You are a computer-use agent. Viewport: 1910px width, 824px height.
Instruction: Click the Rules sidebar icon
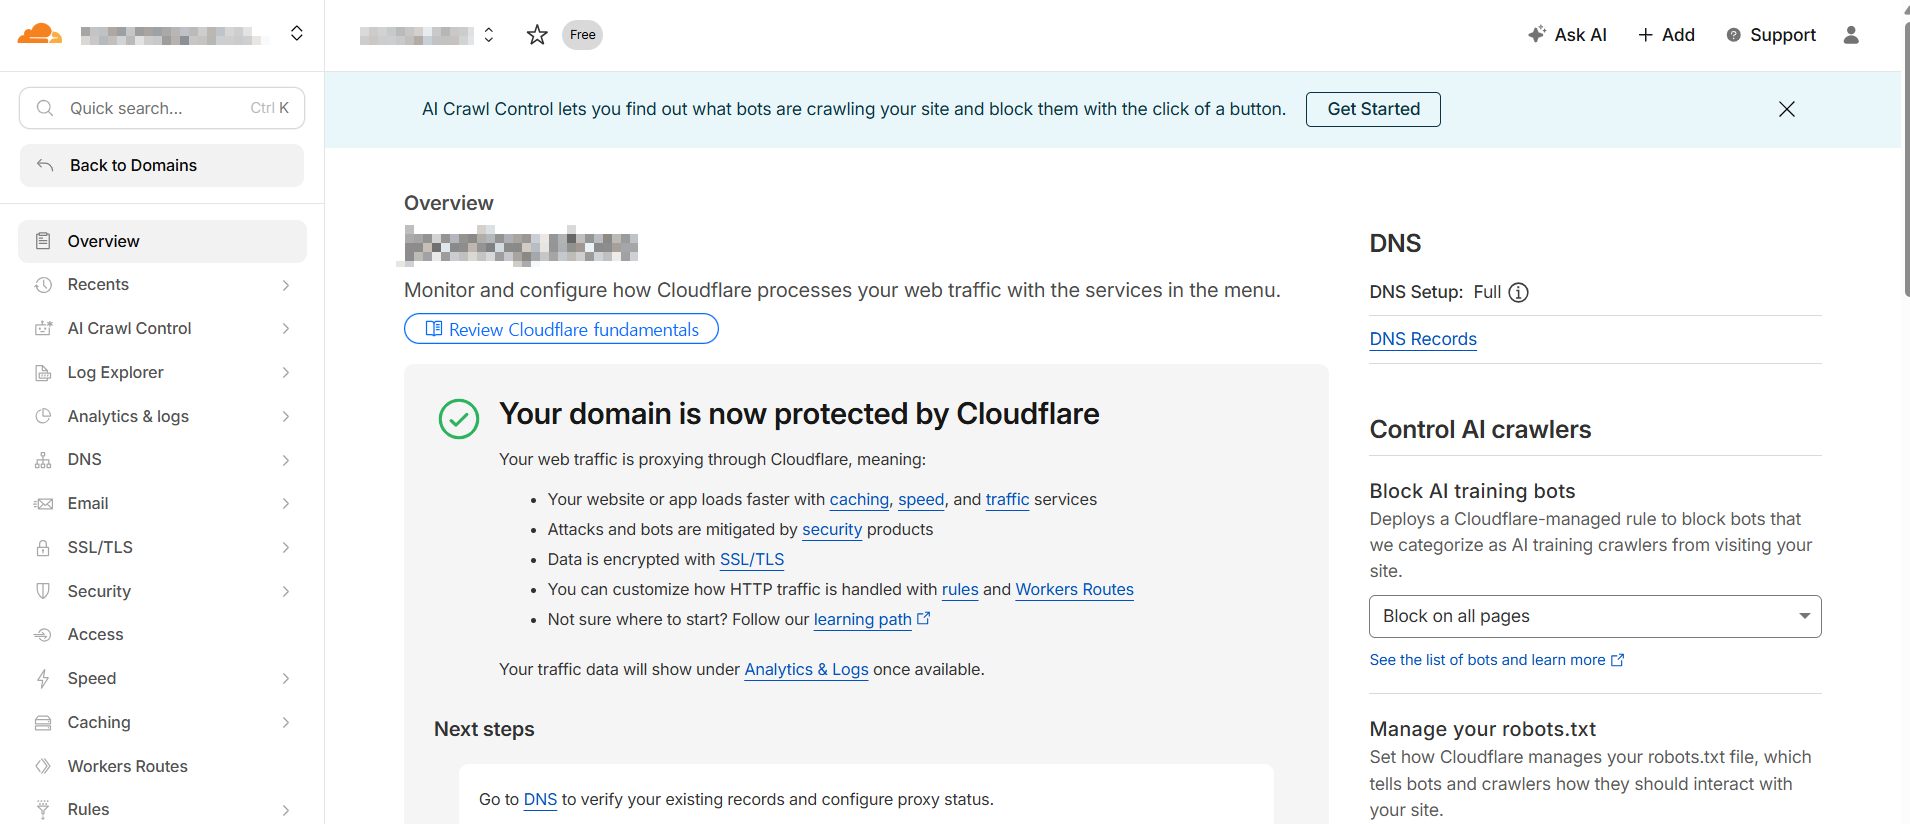[x=43, y=809]
